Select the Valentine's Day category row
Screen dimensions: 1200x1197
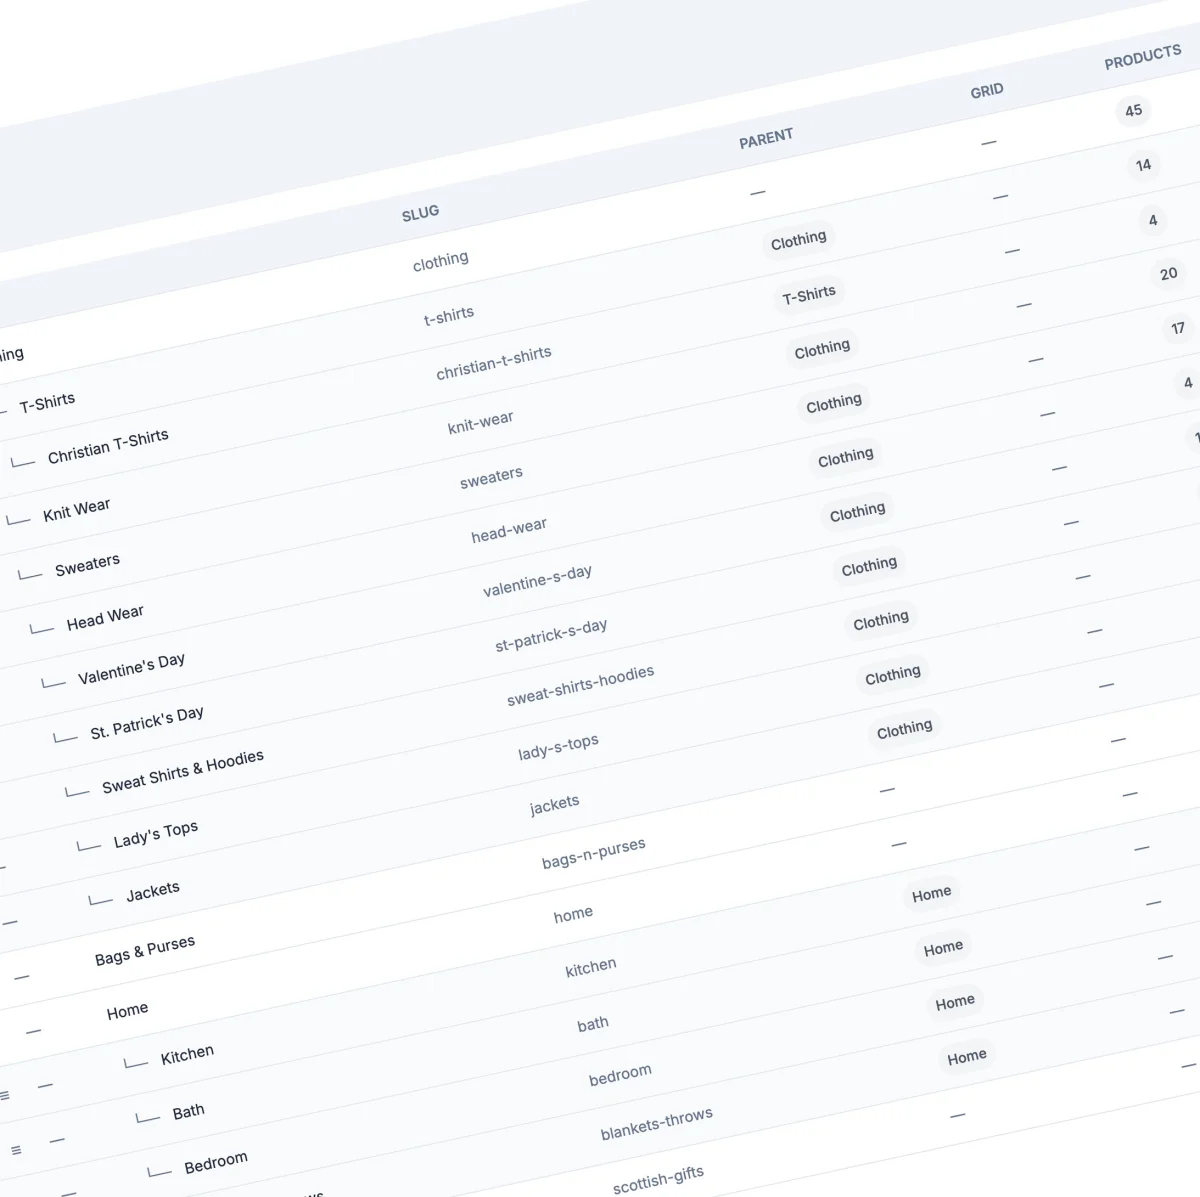pos(131,661)
